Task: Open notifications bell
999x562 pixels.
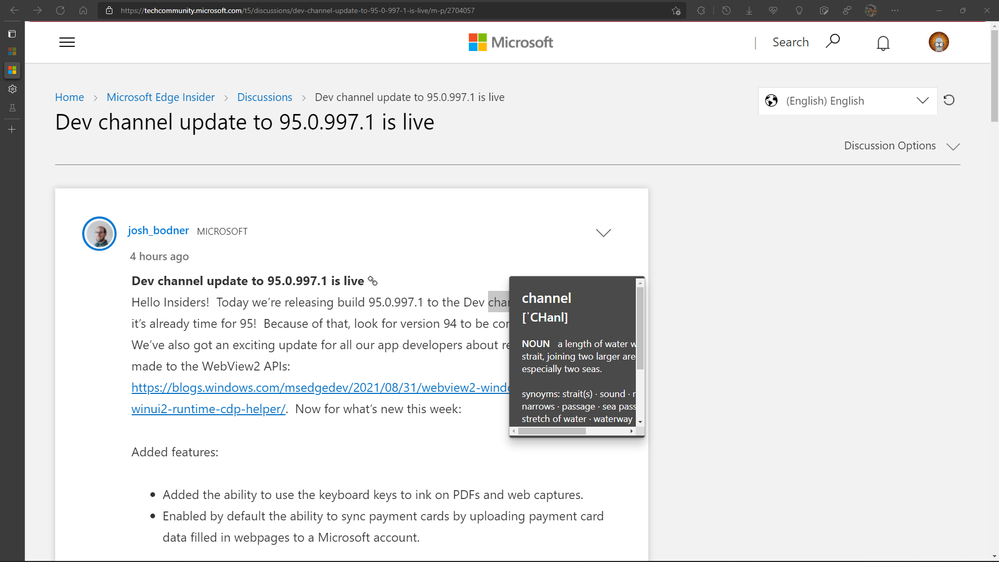Action: pos(883,43)
